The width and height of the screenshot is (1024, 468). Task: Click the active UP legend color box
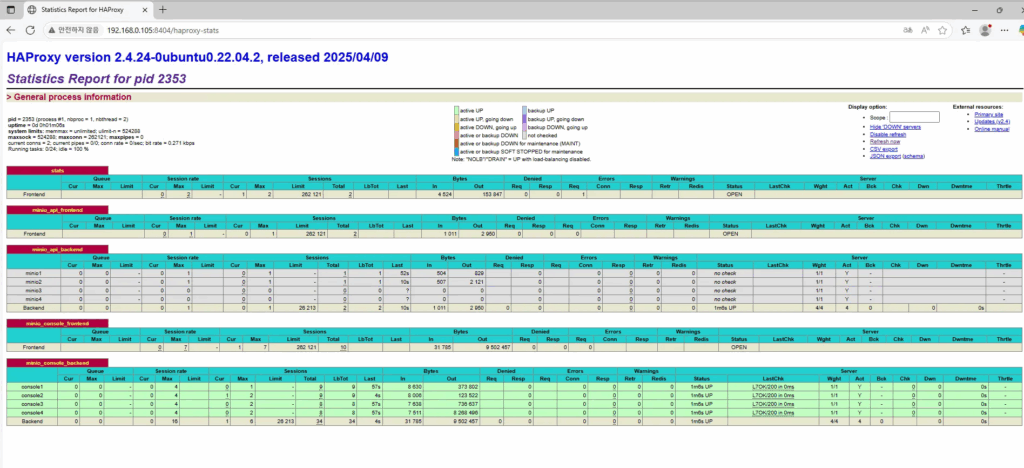[456, 111]
